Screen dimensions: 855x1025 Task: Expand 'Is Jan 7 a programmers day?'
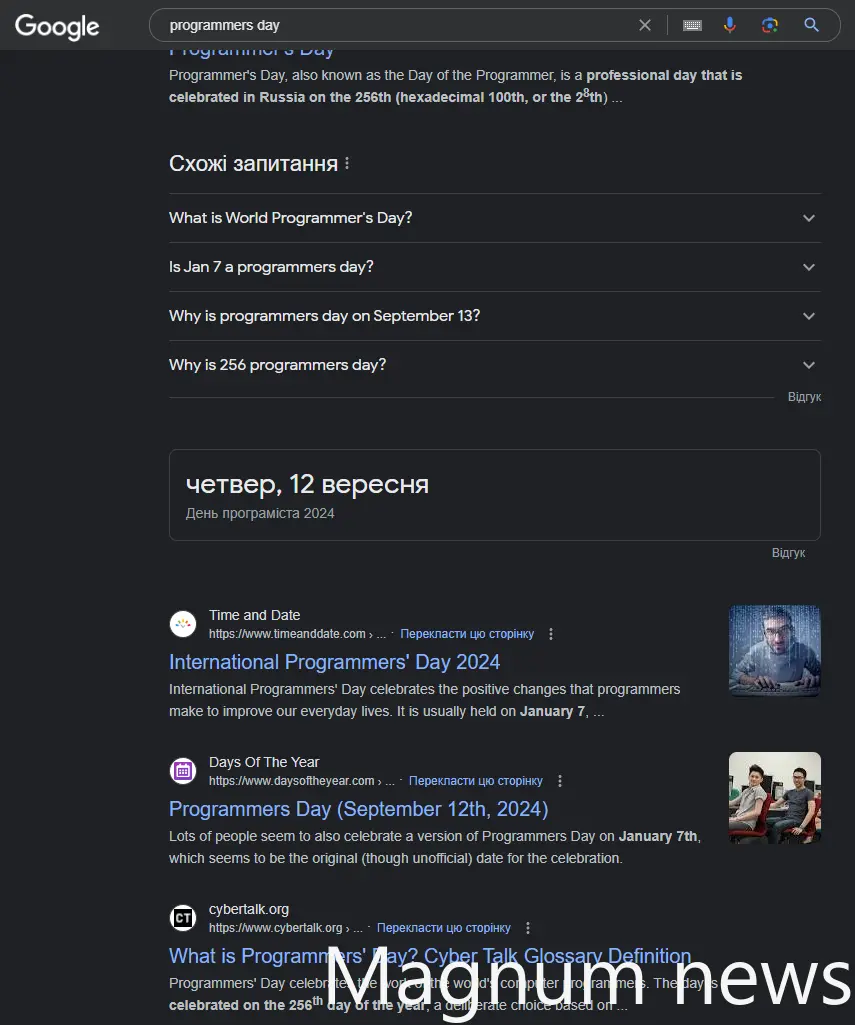[495, 267]
